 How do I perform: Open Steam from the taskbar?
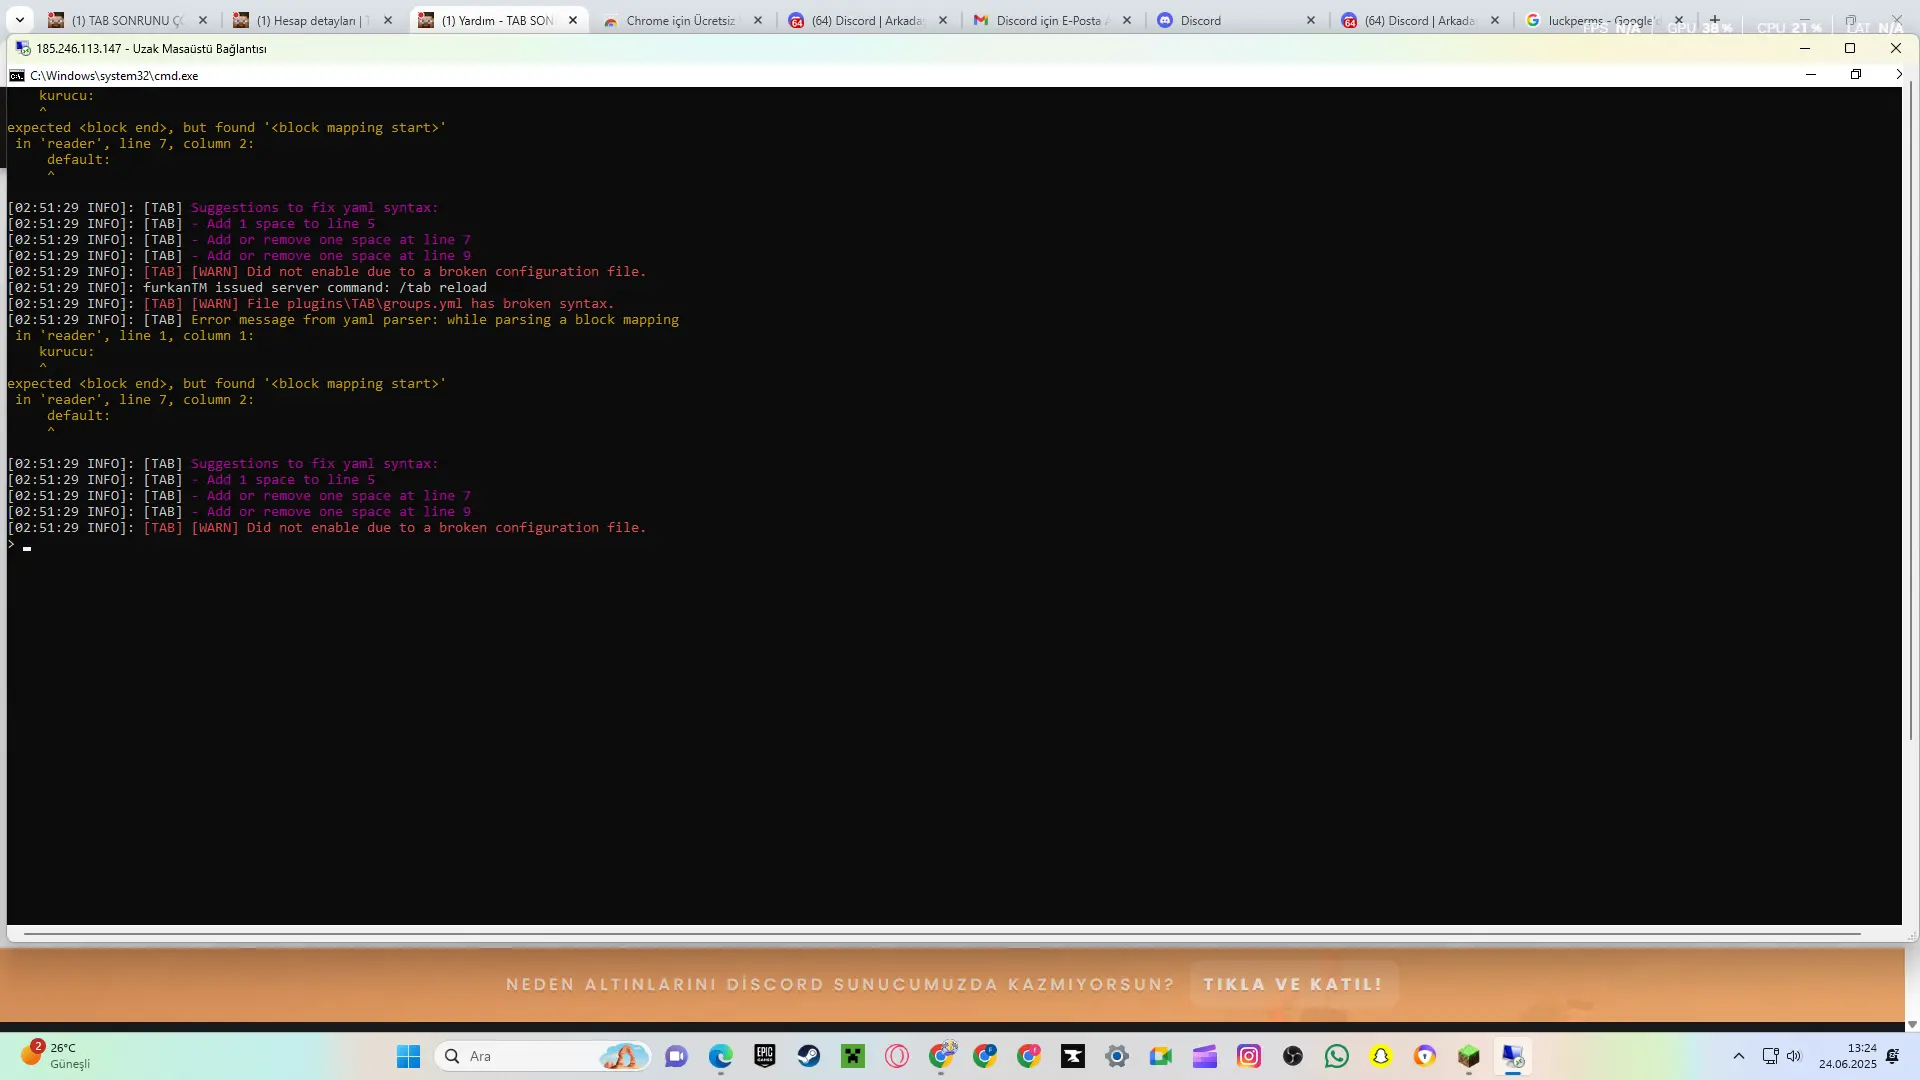tap(809, 1056)
